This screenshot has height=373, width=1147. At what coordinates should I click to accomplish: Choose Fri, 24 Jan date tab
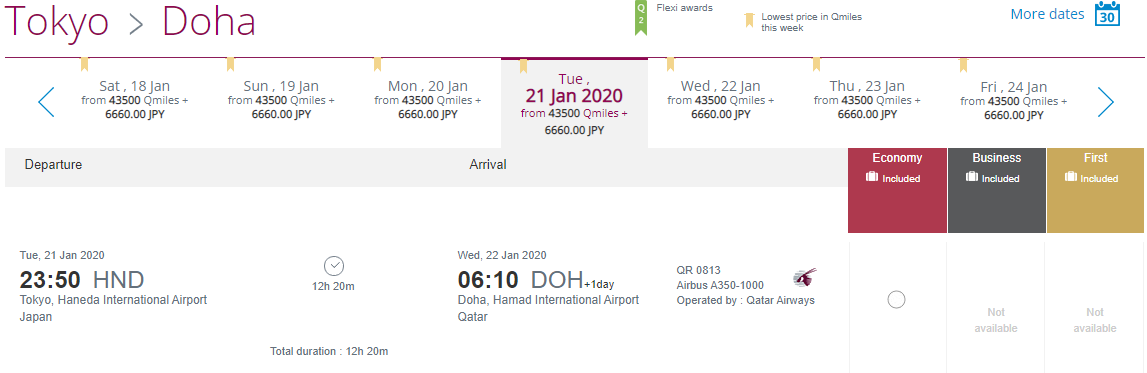pos(1014,100)
